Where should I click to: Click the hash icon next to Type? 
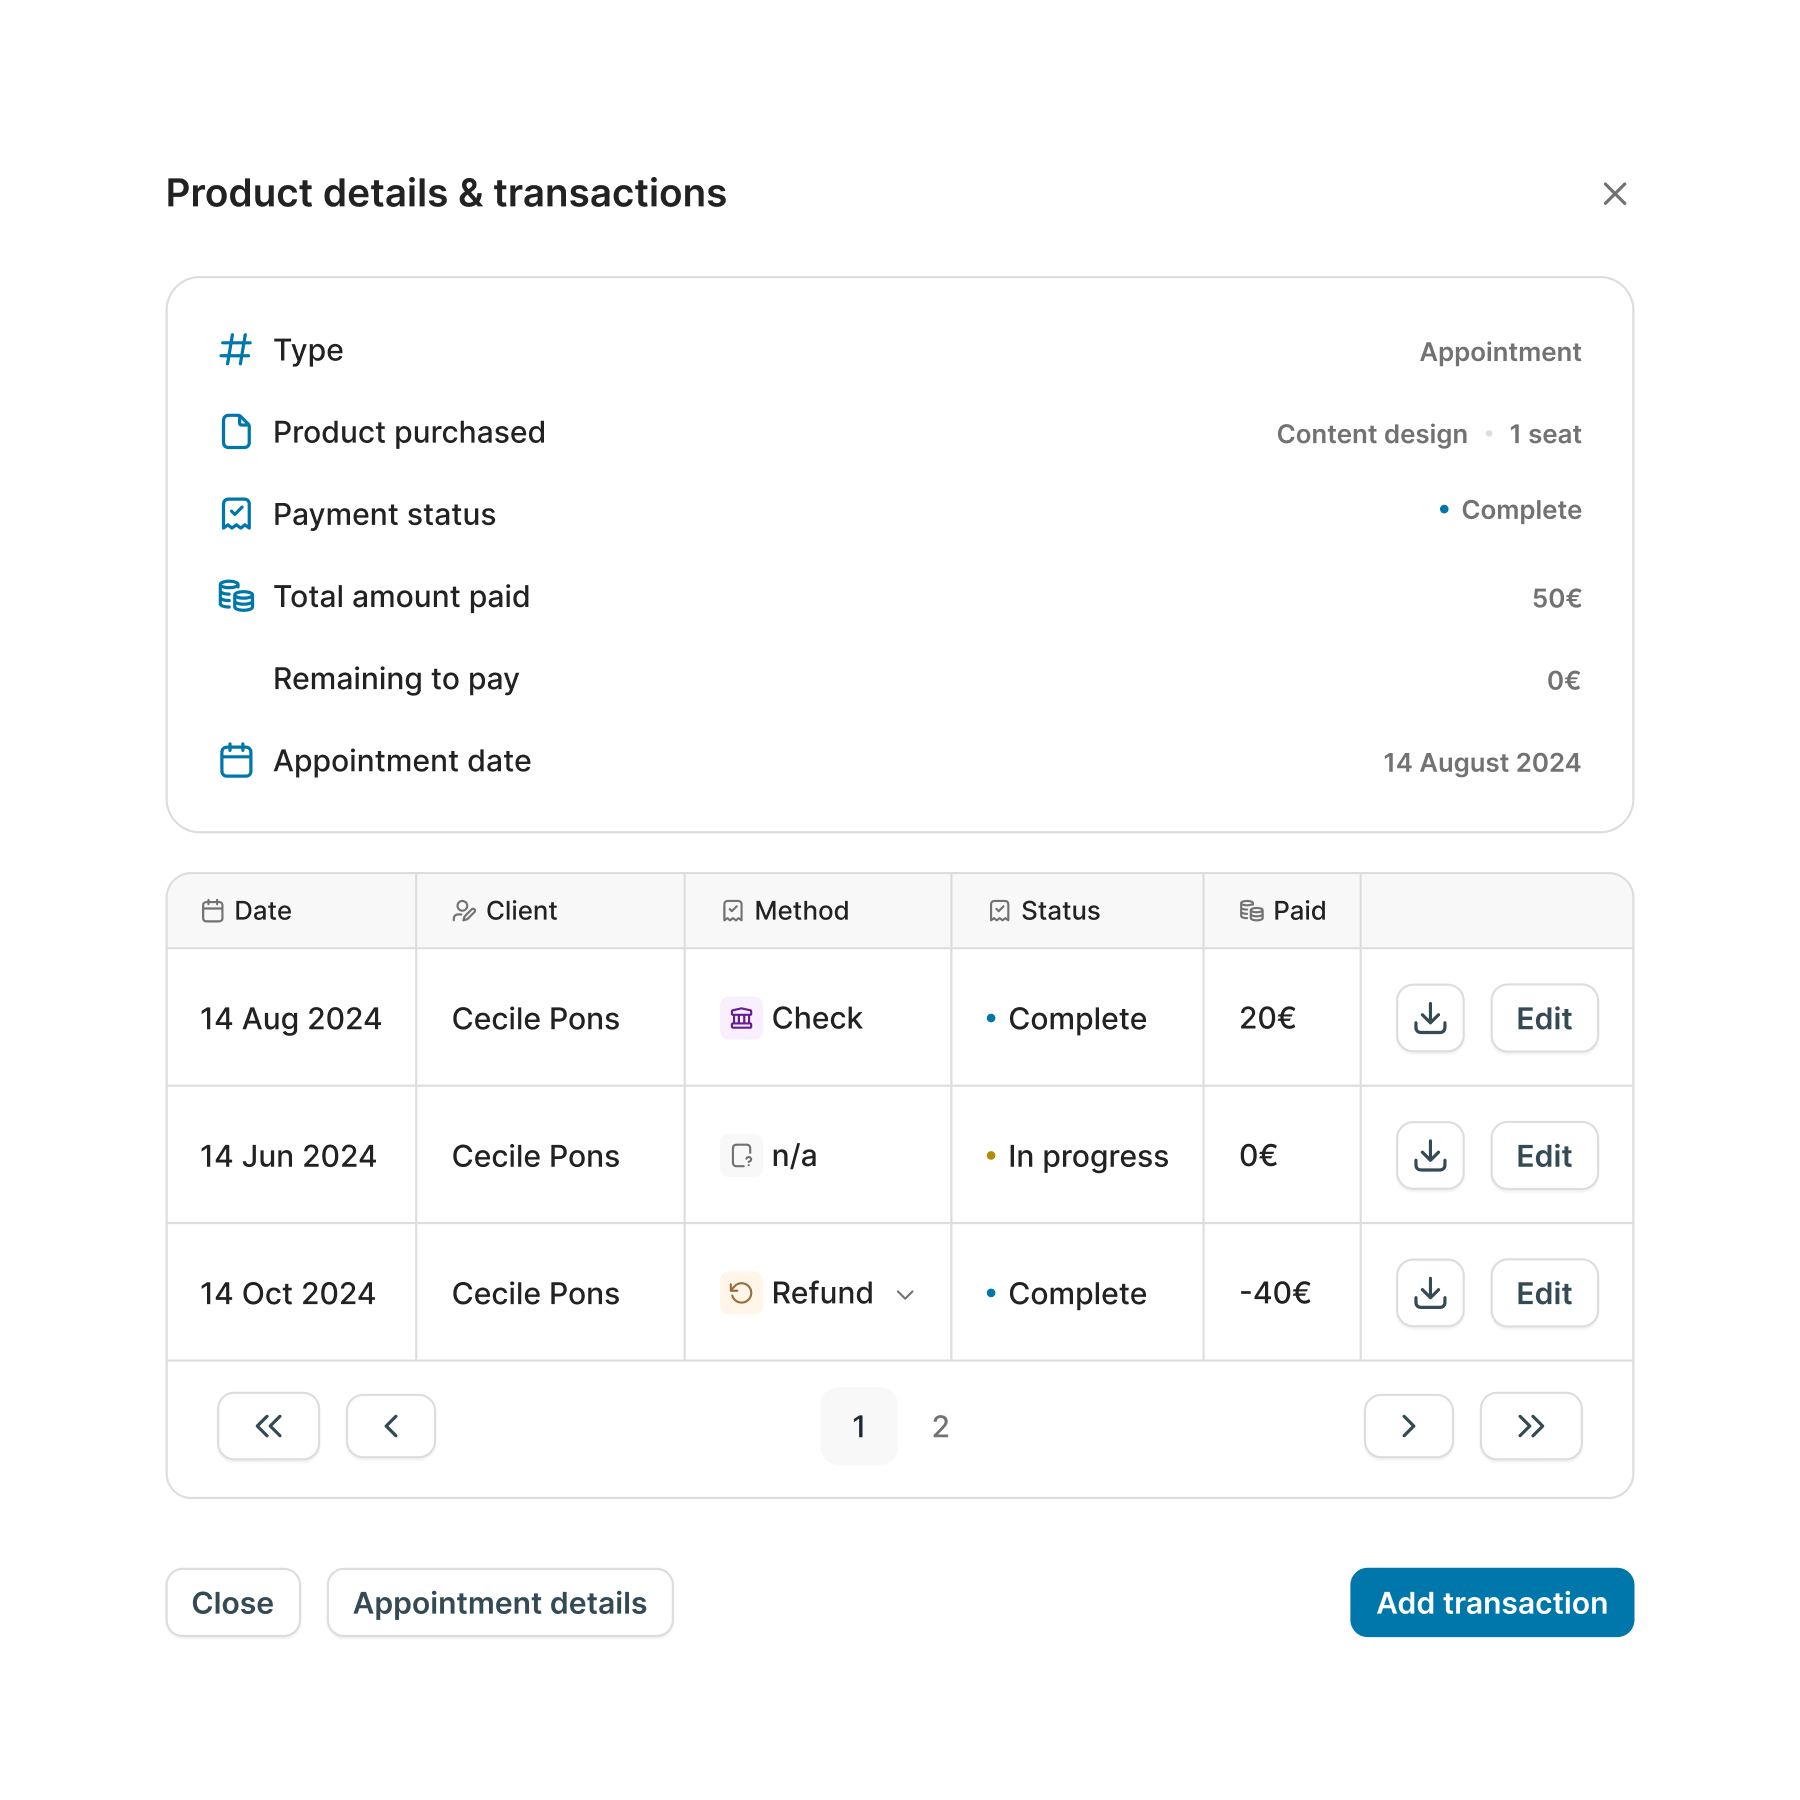[x=235, y=350]
